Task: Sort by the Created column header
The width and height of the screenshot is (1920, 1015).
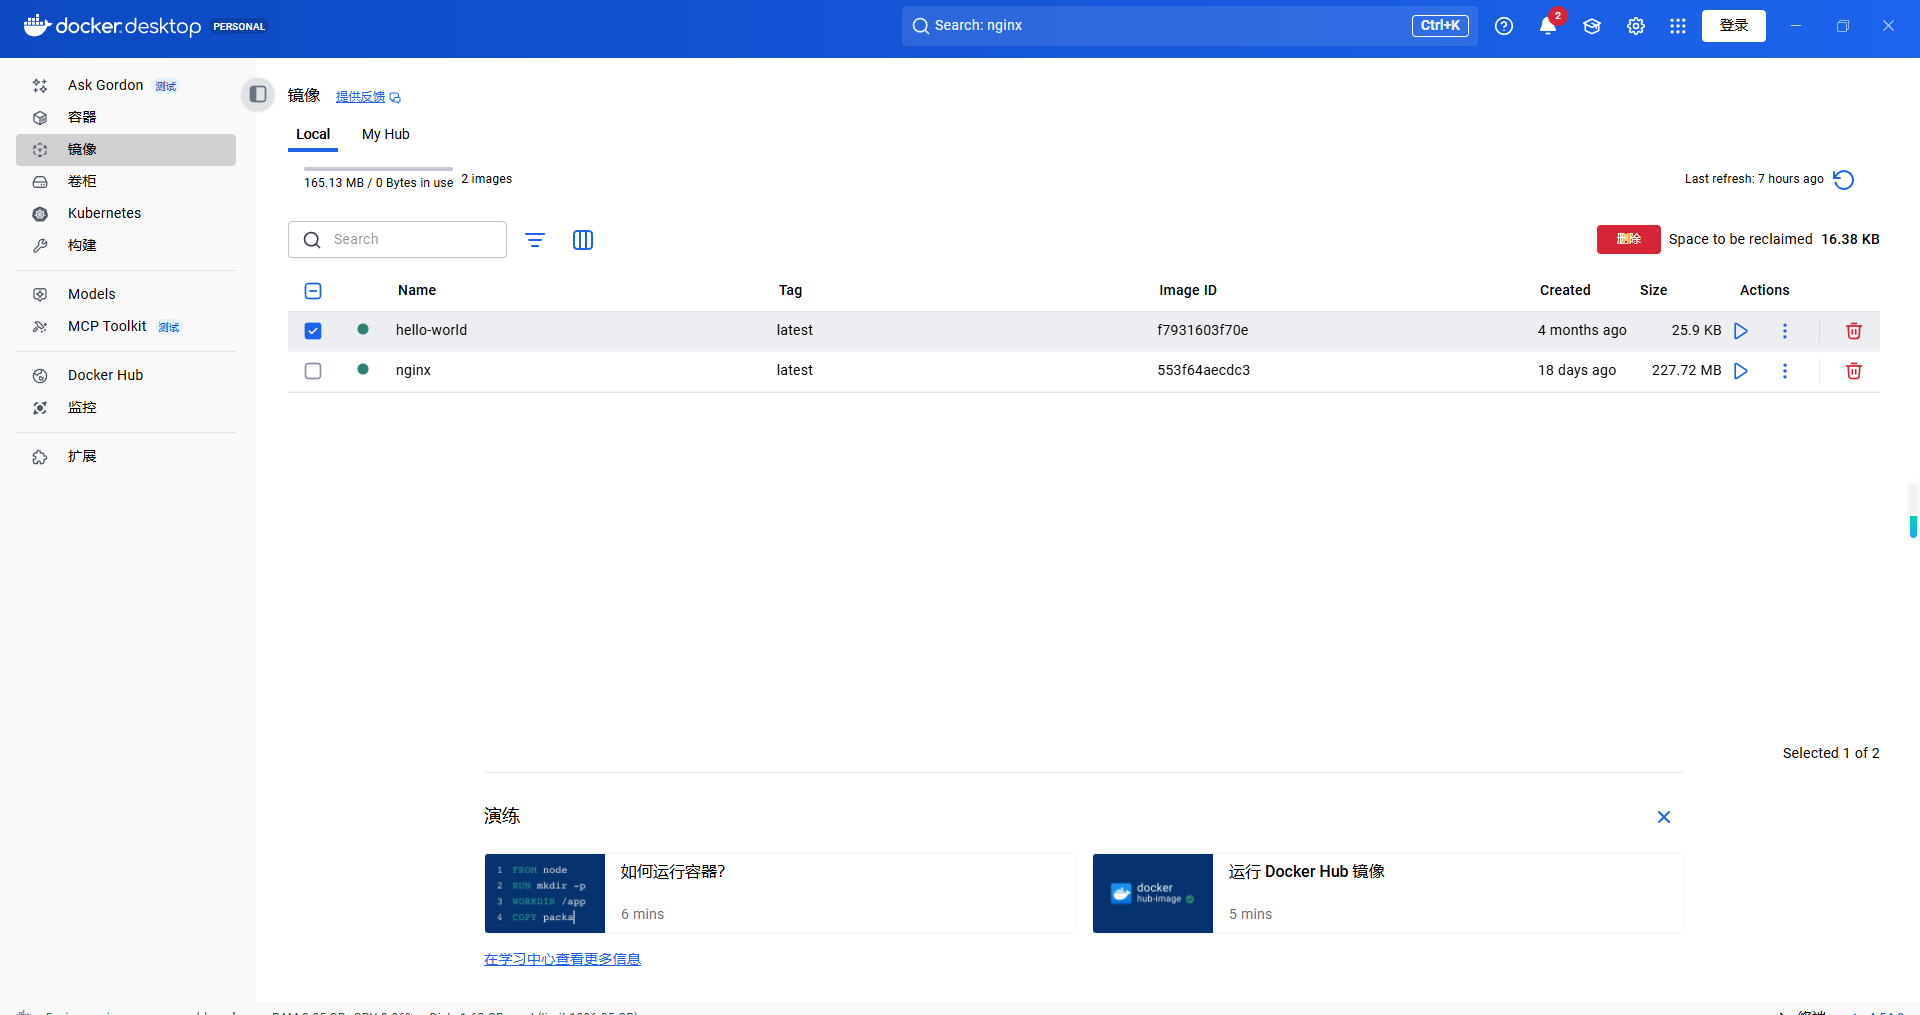Action: [1565, 291]
